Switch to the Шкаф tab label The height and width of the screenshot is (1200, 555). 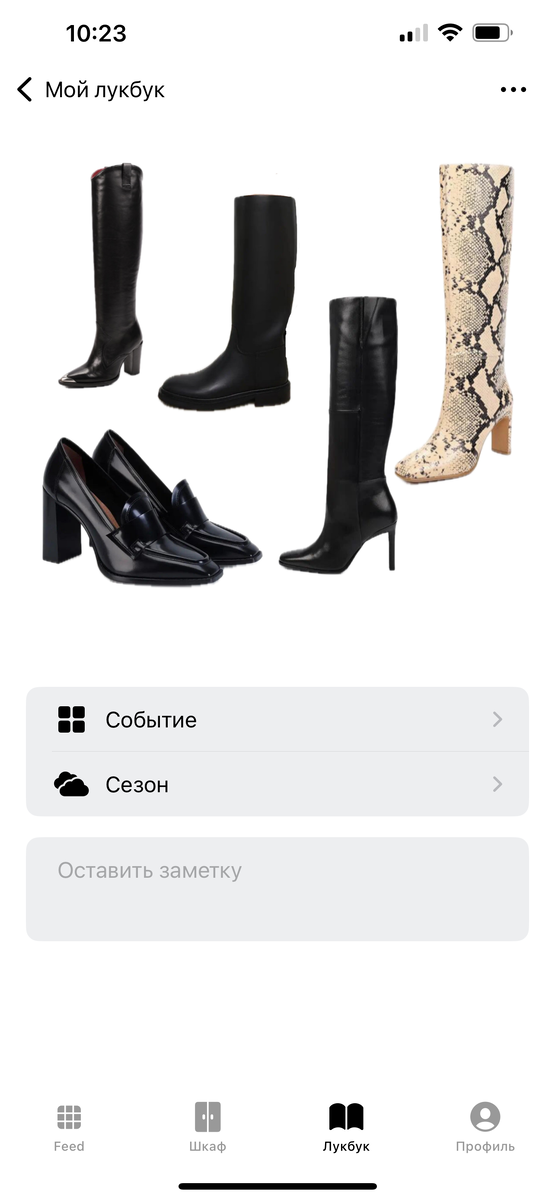tap(207, 1147)
